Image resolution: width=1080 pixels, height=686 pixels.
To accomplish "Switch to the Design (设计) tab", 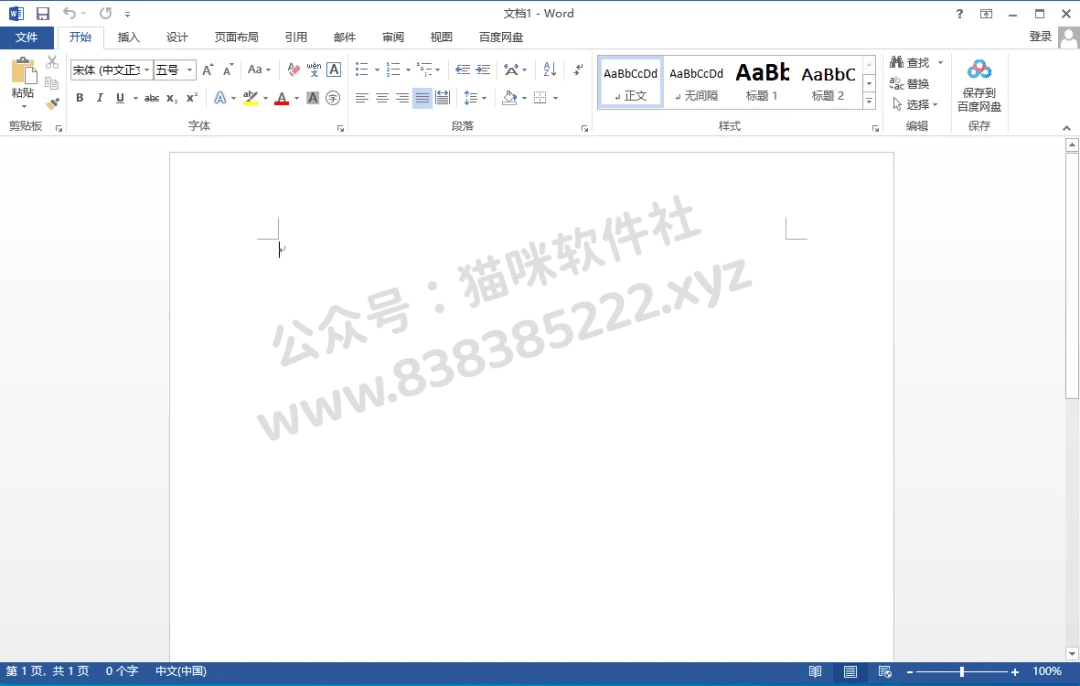I will pyautogui.click(x=177, y=37).
